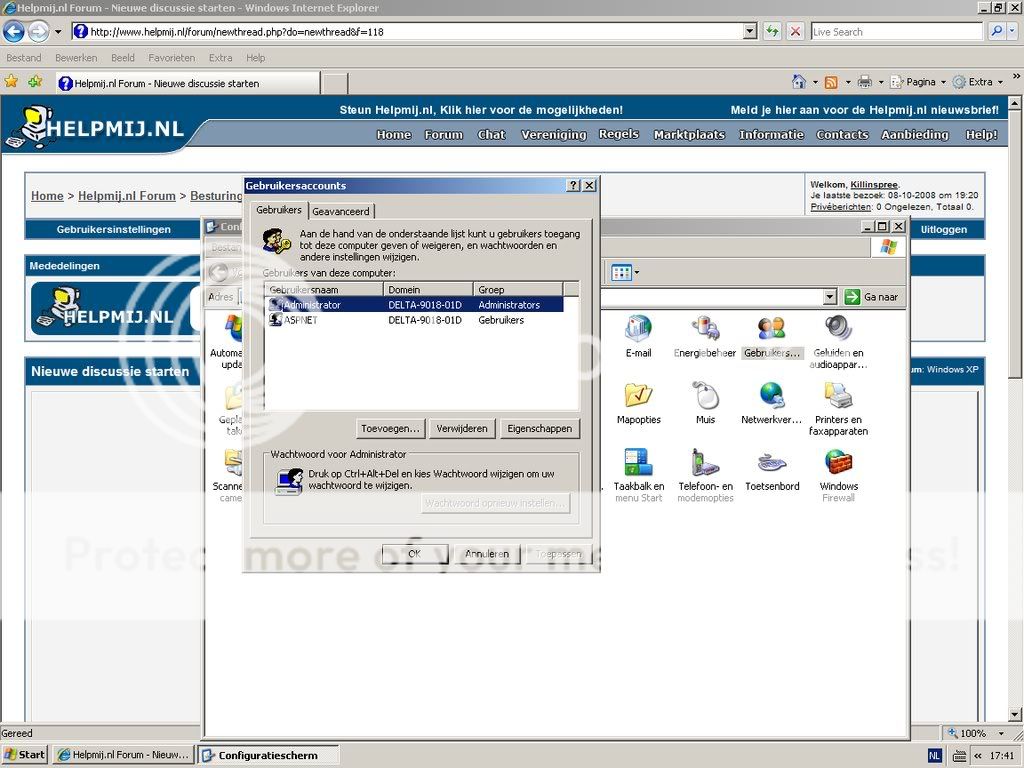Switch to the Geavanceerd tab
1024x768 pixels.
(341, 211)
